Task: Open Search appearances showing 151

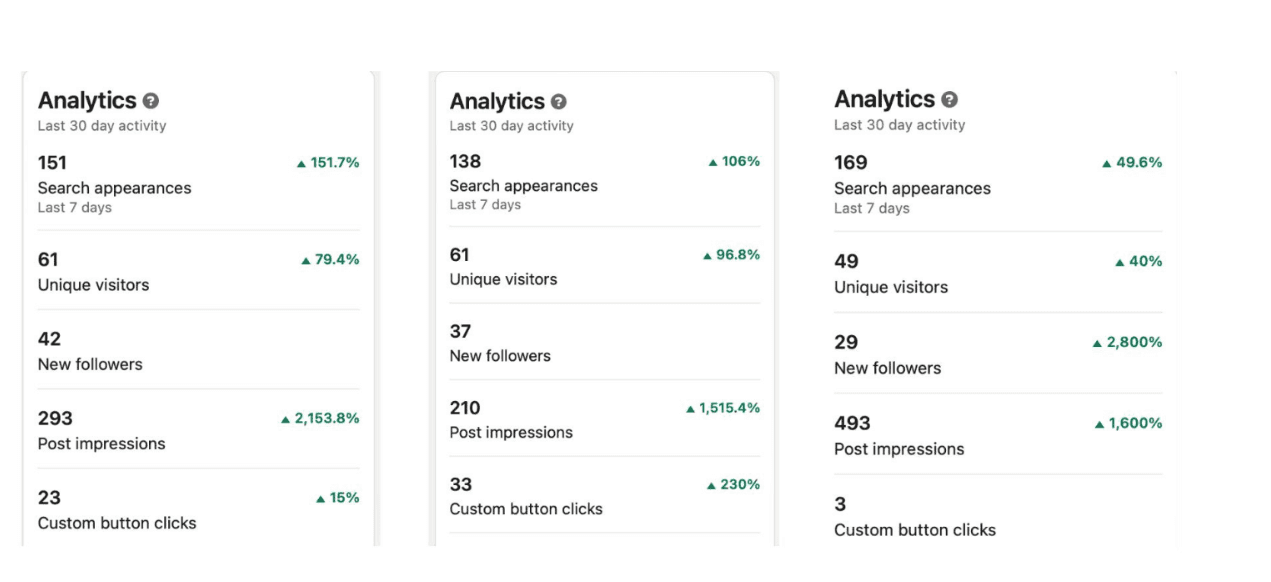Action: (x=198, y=184)
